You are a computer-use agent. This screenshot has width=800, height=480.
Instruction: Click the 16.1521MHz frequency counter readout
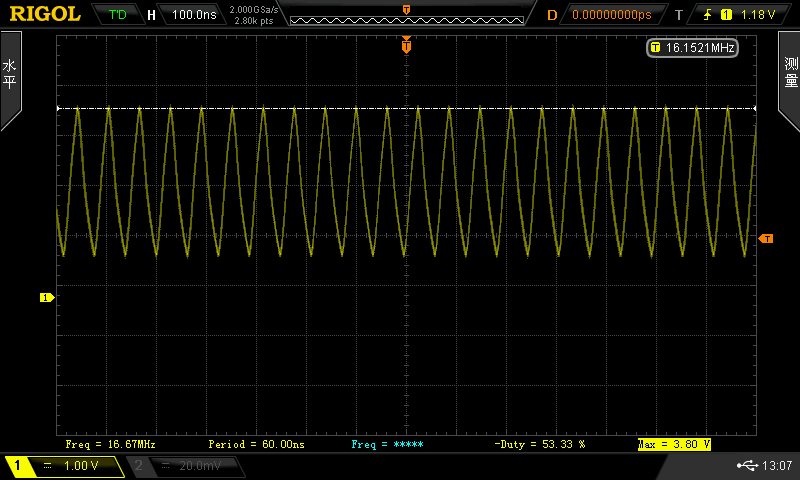692,47
